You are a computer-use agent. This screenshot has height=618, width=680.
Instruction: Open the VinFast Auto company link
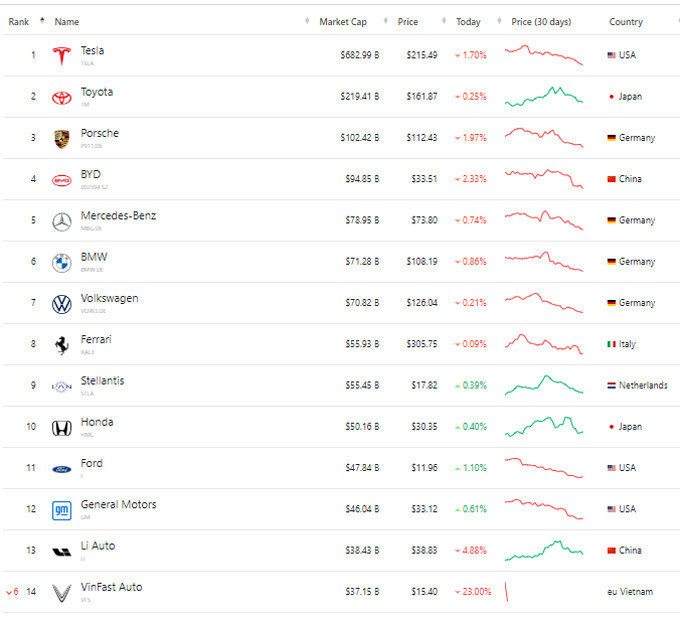[x=111, y=587]
